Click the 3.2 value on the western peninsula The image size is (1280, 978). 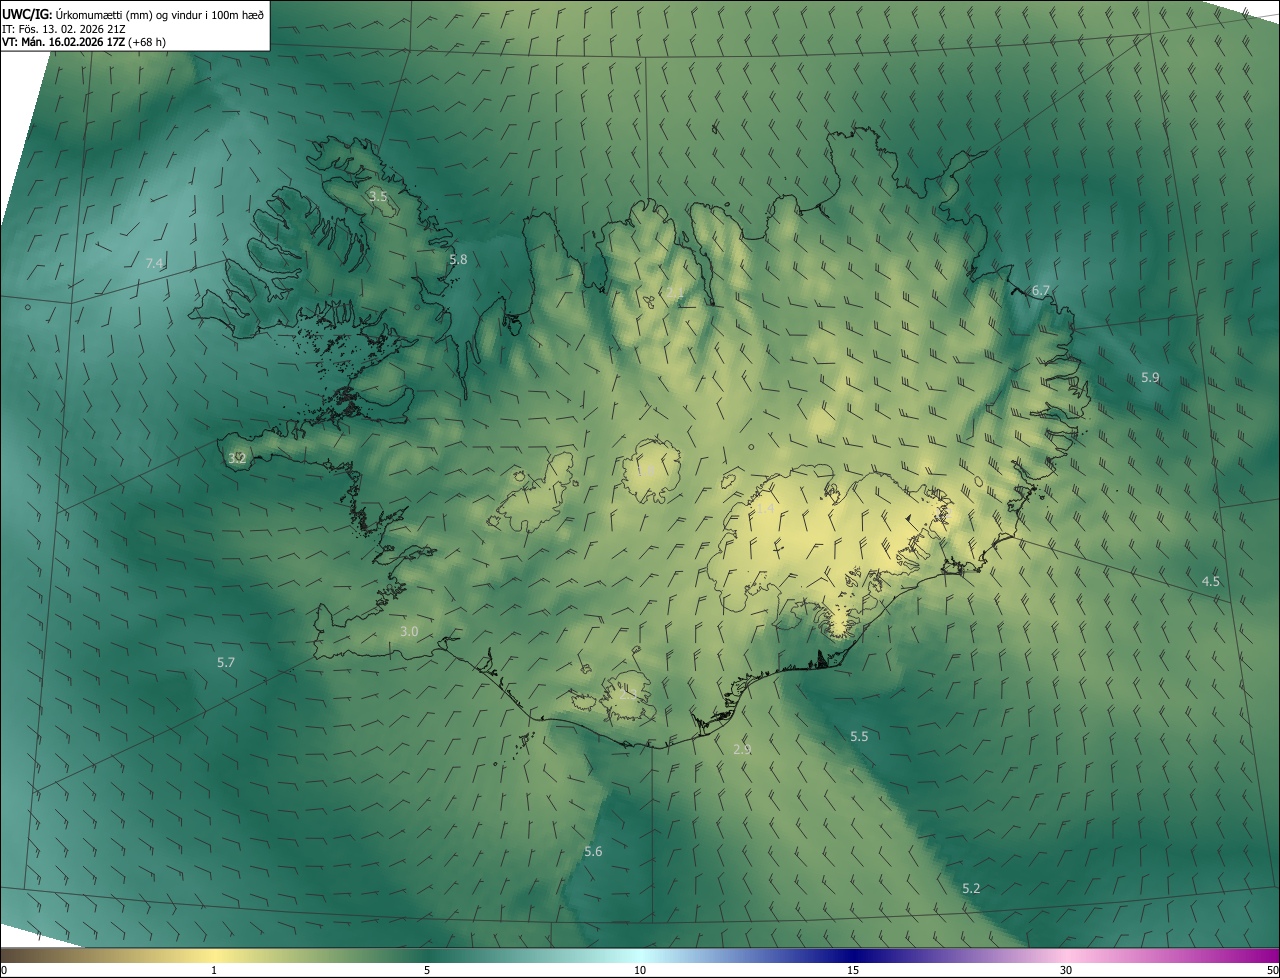click(237, 458)
